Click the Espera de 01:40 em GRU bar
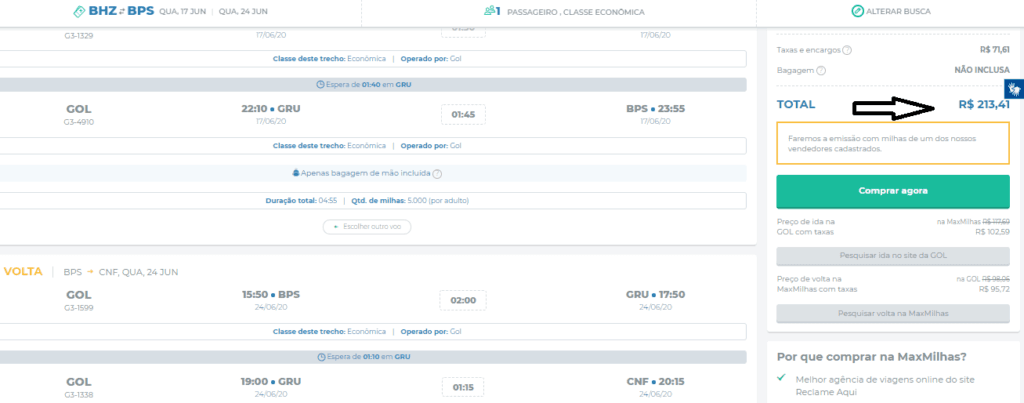 [x=373, y=85]
